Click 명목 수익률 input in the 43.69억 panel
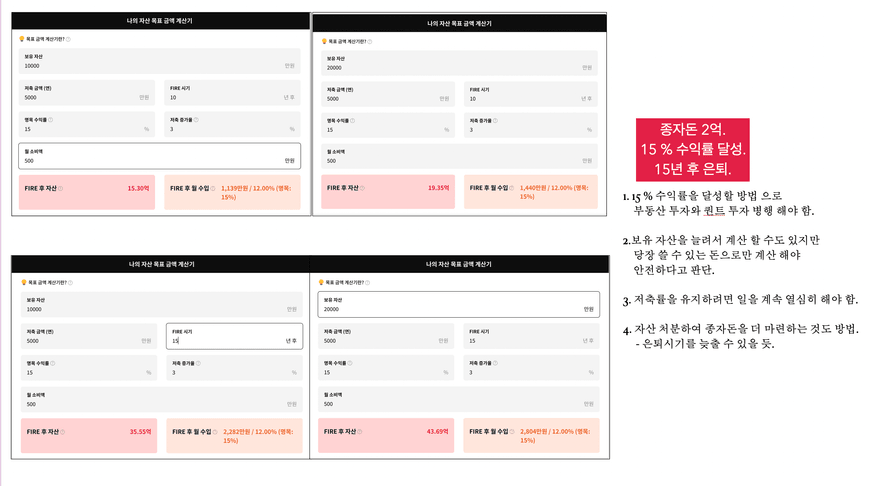 coord(386,368)
